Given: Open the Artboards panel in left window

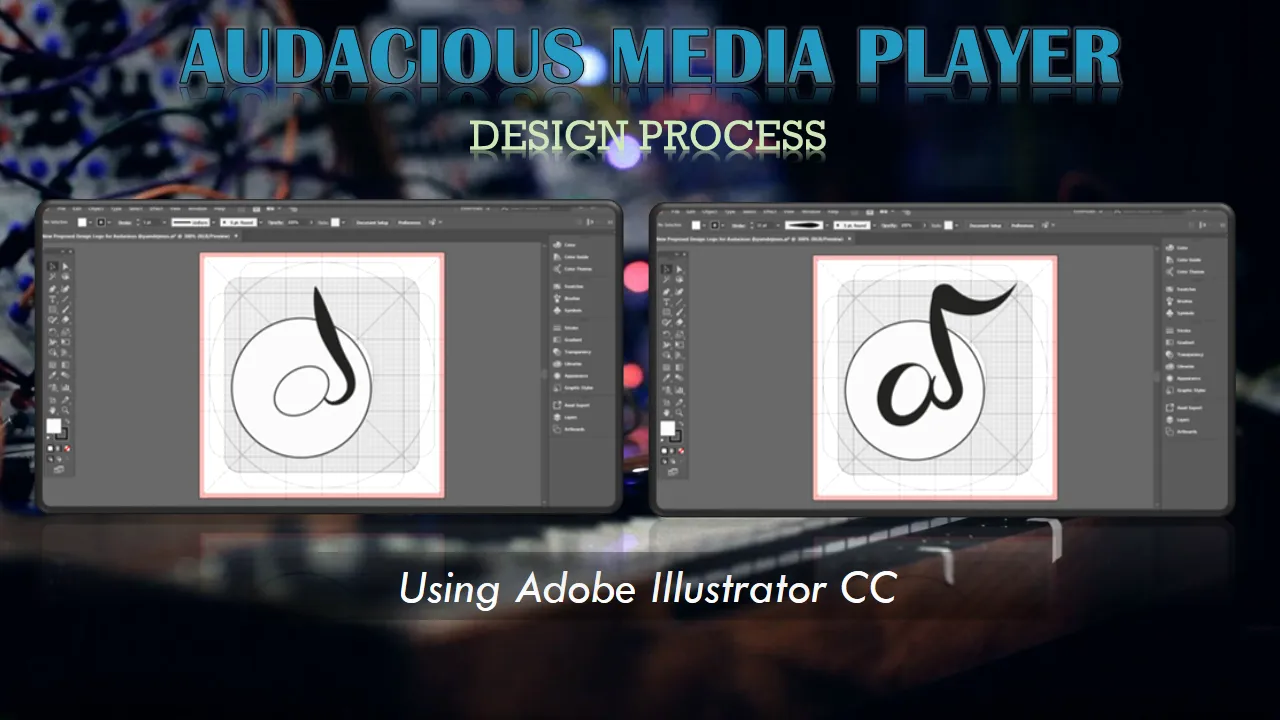Looking at the screenshot, I should (569, 430).
